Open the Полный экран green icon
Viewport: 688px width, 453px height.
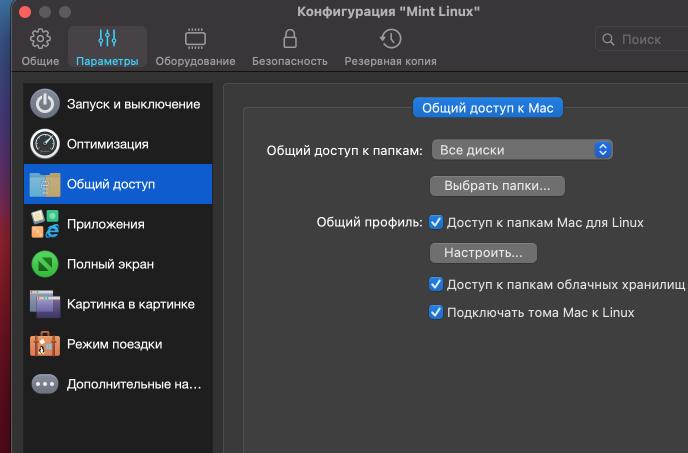[45, 264]
